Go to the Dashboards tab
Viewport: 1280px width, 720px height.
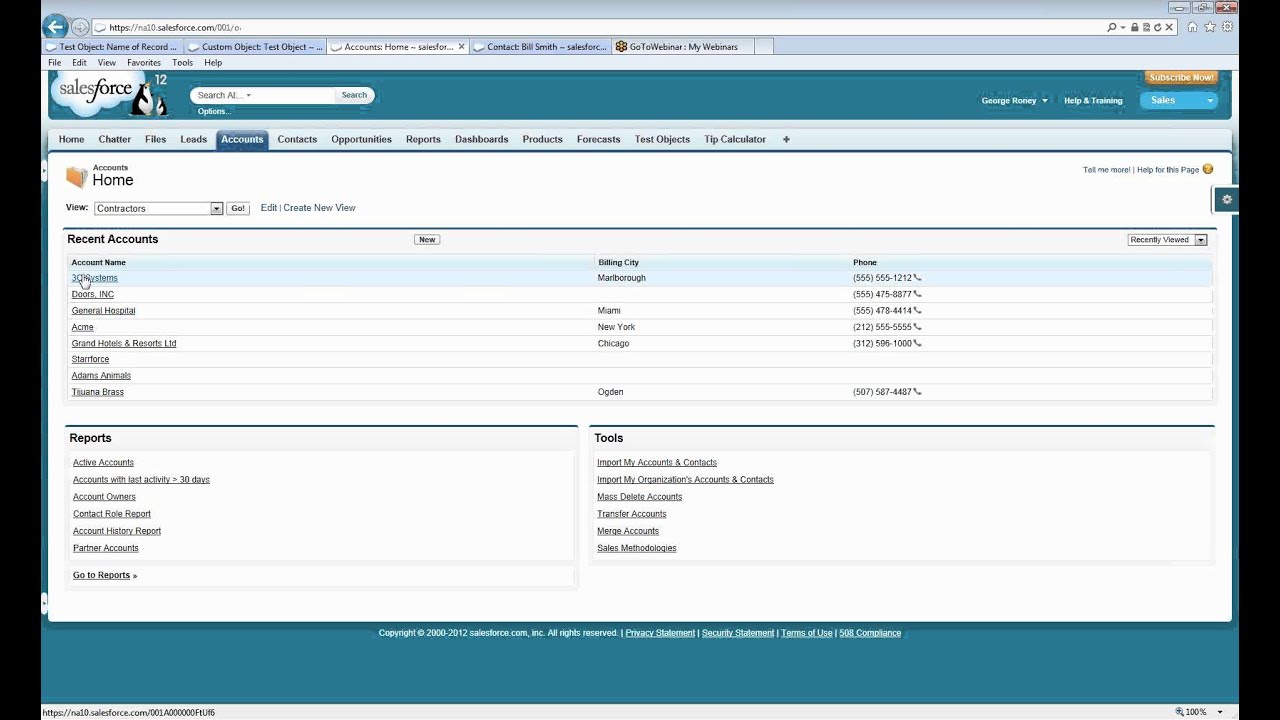tap(481, 139)
